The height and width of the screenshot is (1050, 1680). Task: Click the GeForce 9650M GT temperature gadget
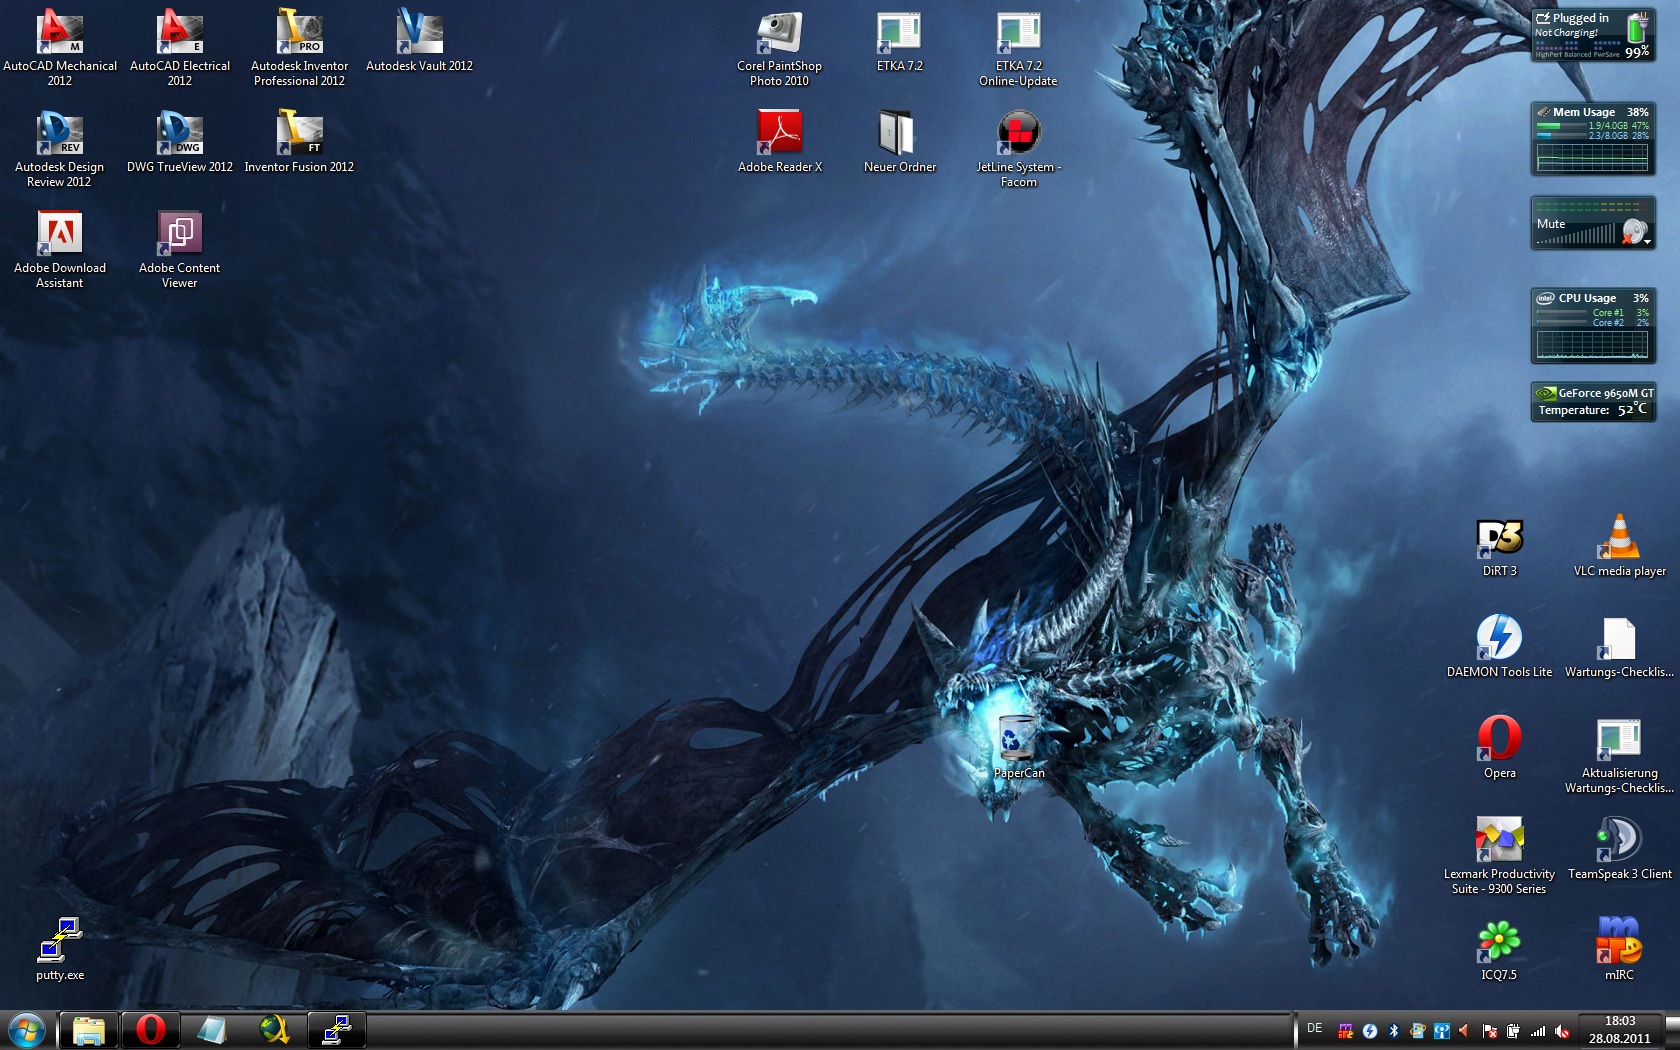pos(1593,401)
